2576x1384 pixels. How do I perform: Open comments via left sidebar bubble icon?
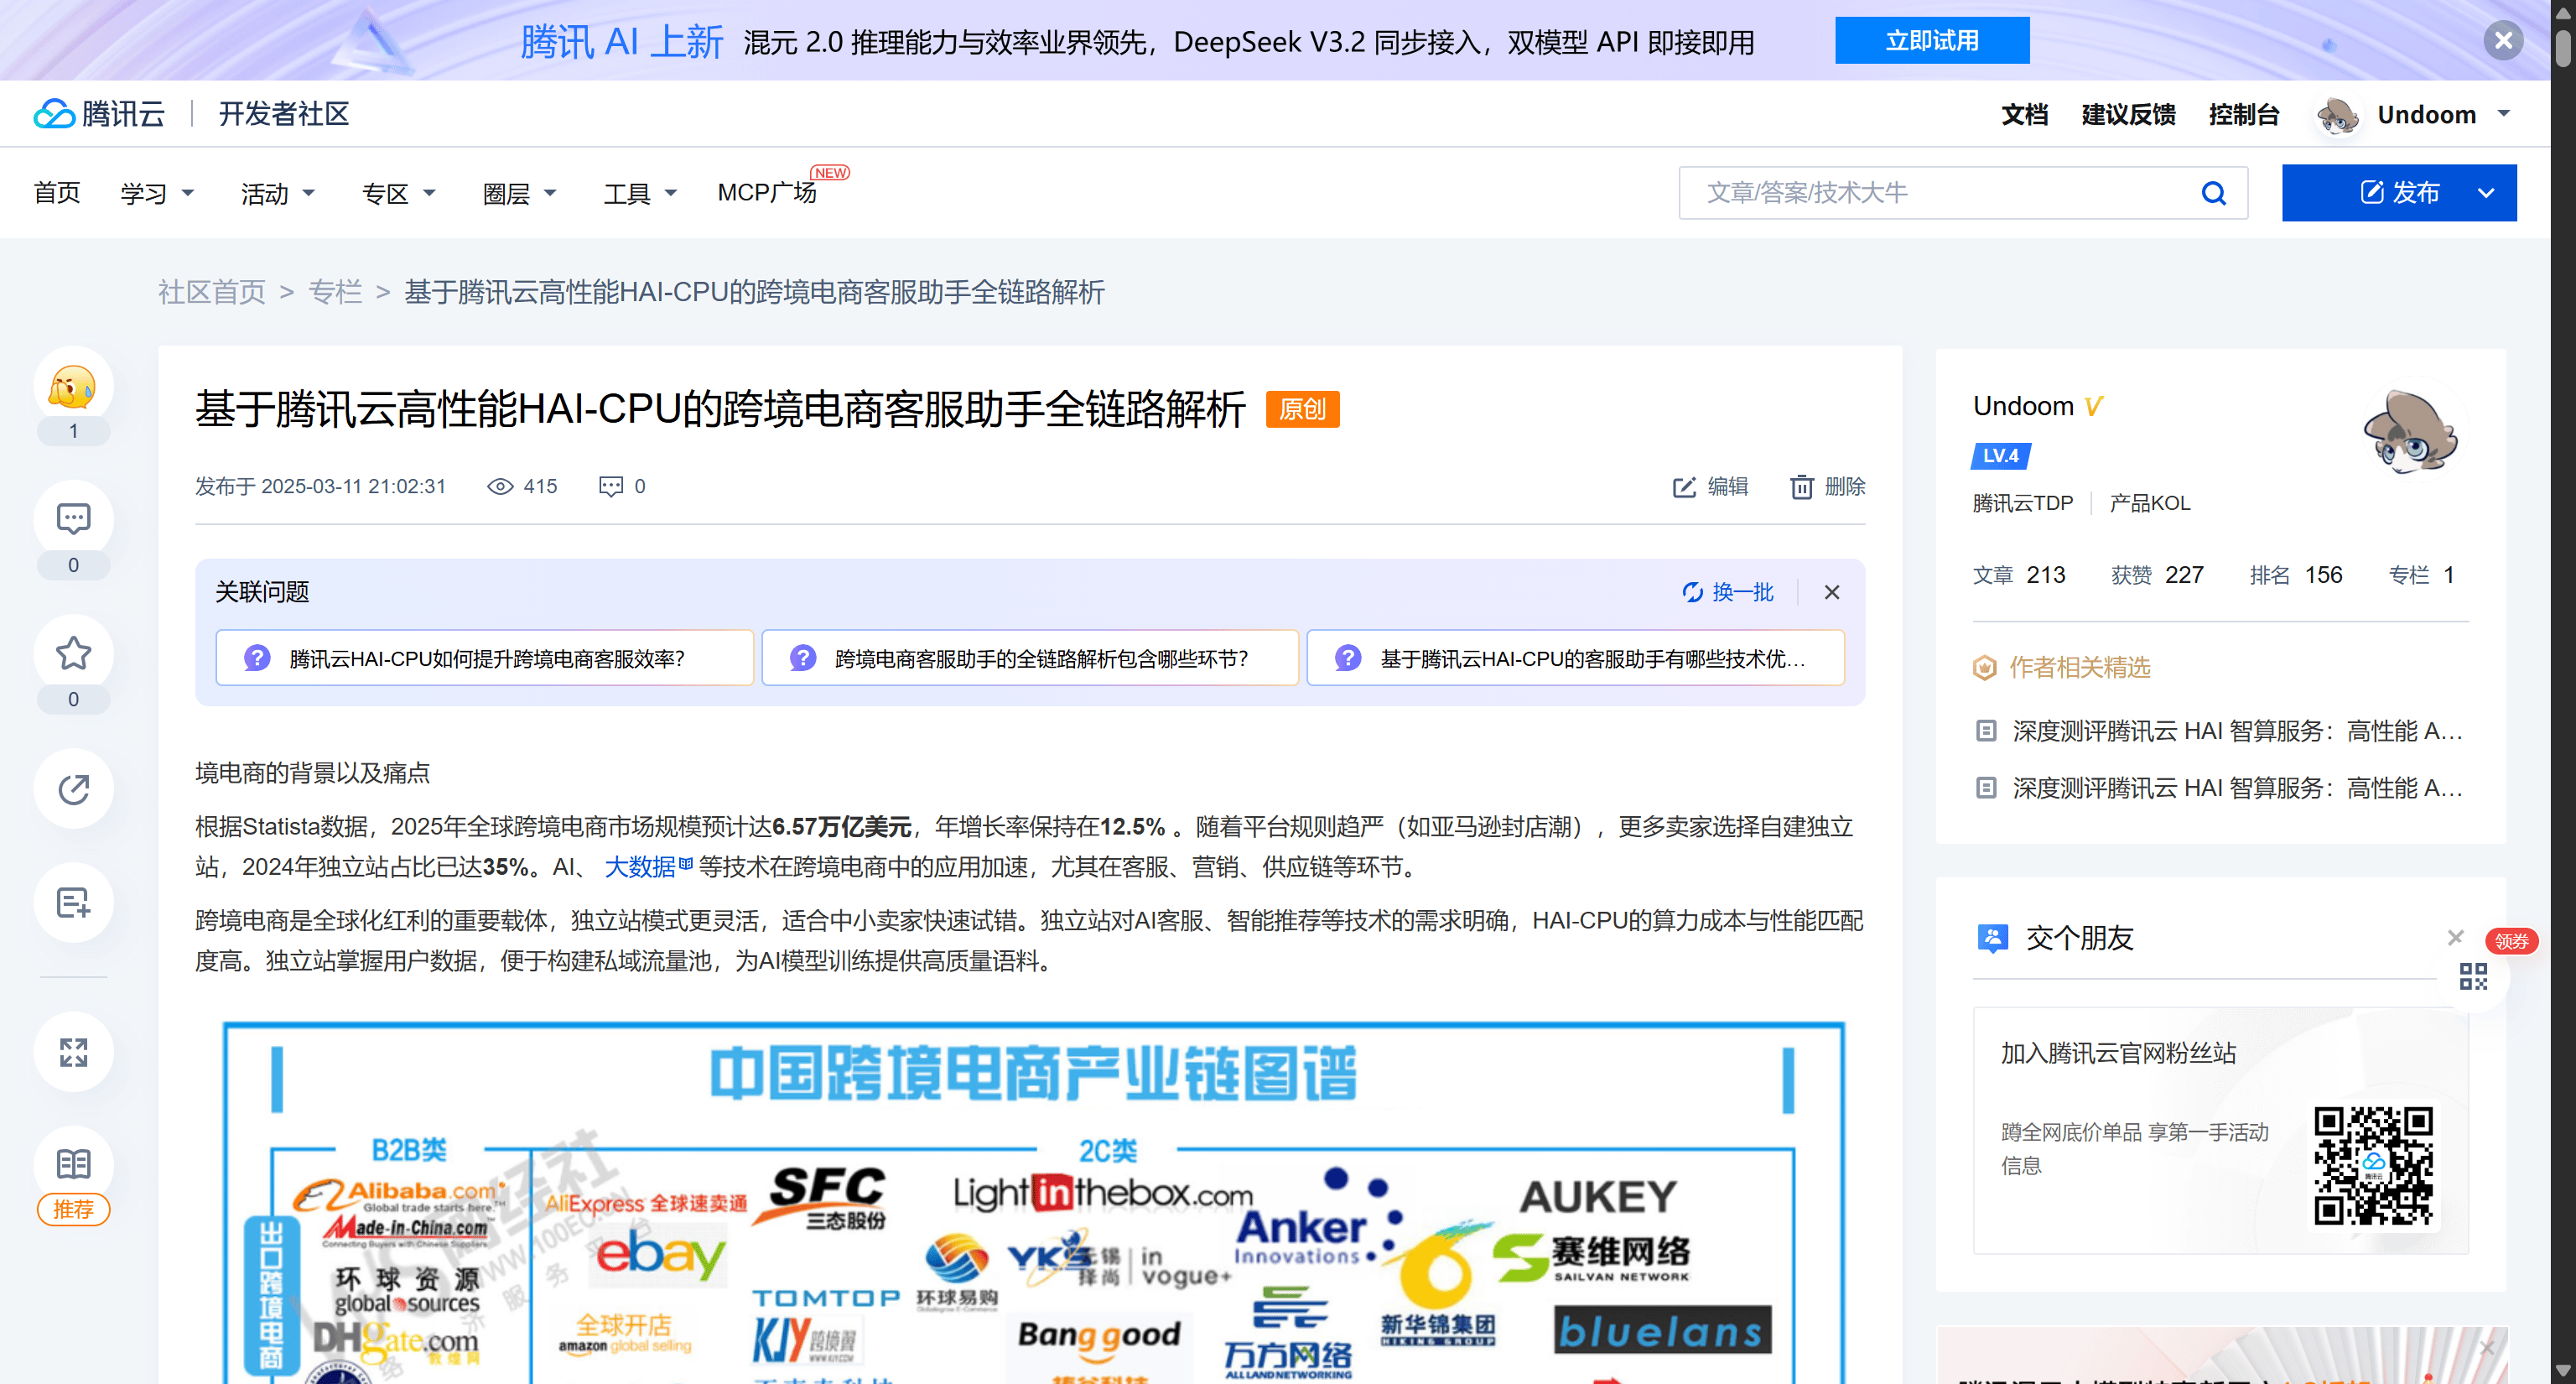pos(73,519)
